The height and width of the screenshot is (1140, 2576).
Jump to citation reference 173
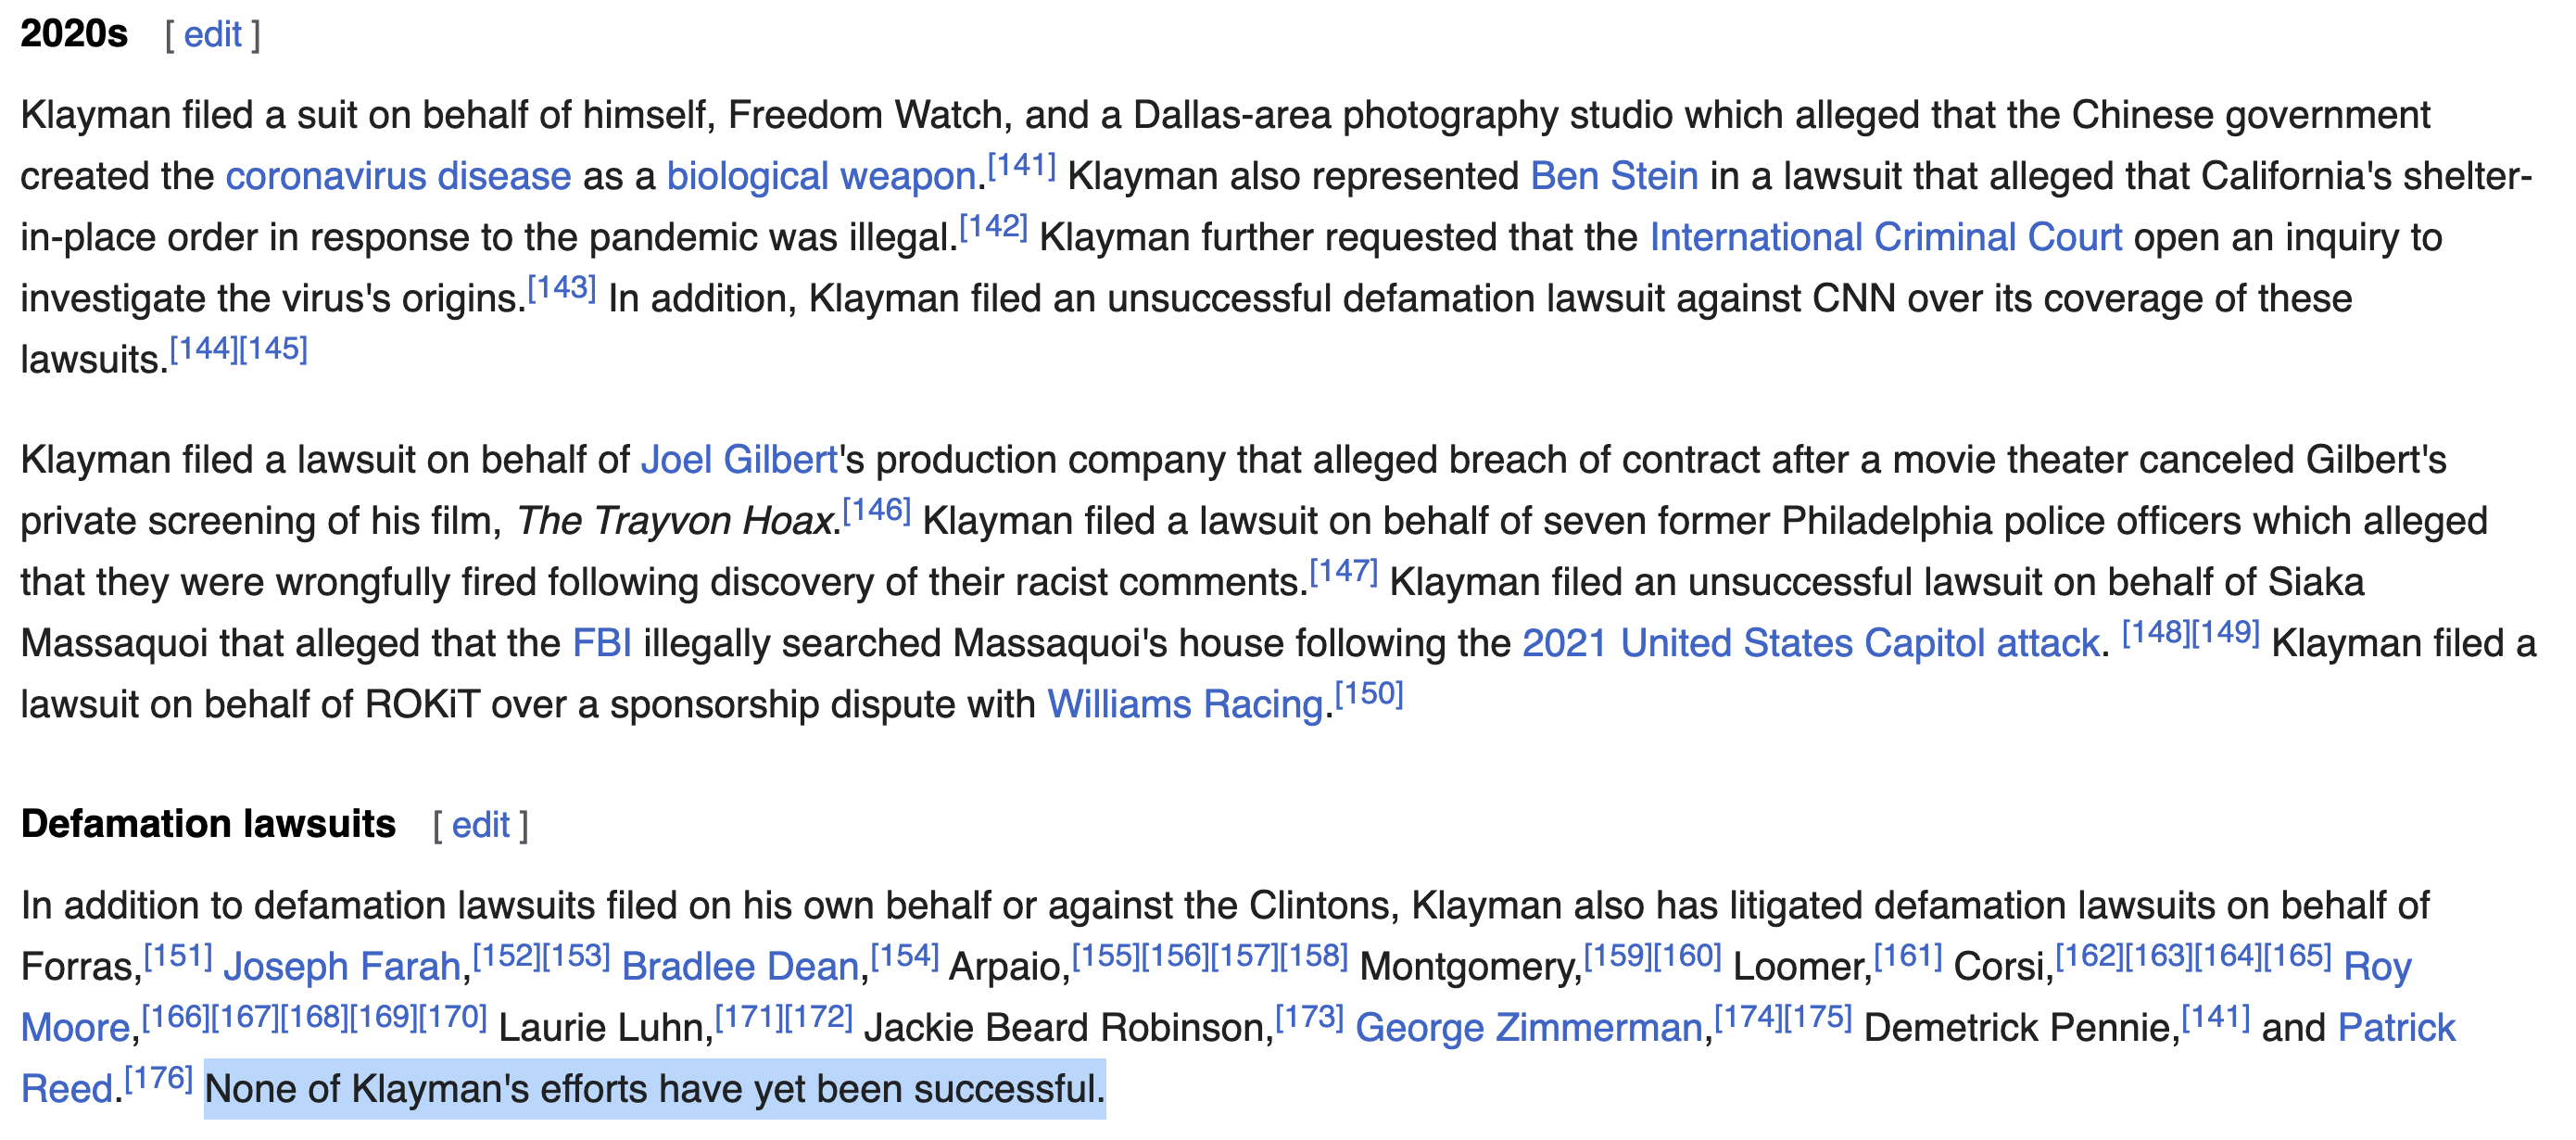[x=1309, y=1016]
